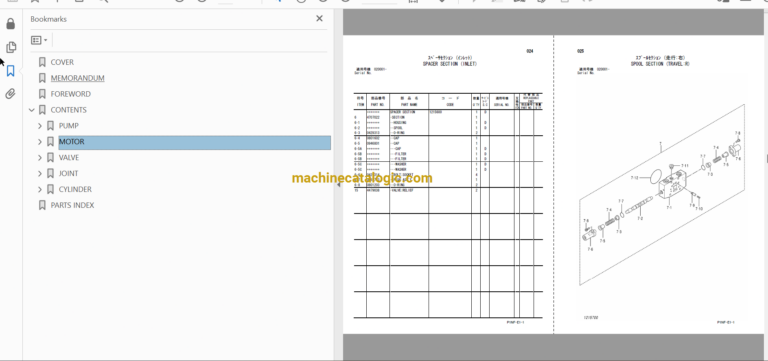Select the CYLINDER bookmark label
This screenshot has width=768, height=361.
pos(75,190)
